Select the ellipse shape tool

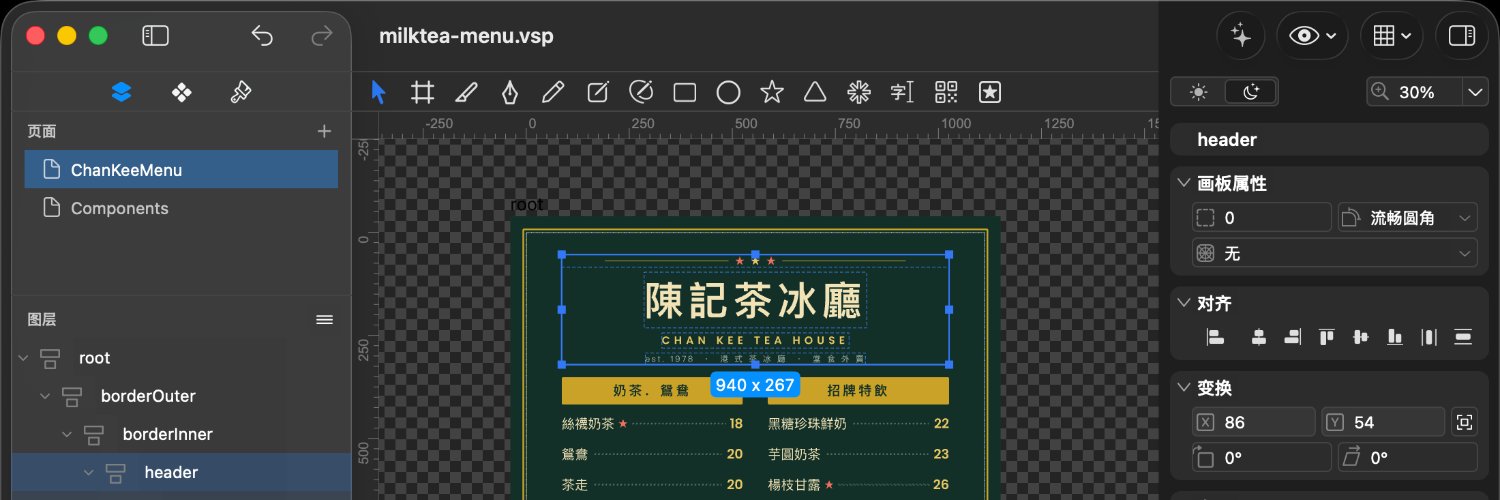coord(728,92)
